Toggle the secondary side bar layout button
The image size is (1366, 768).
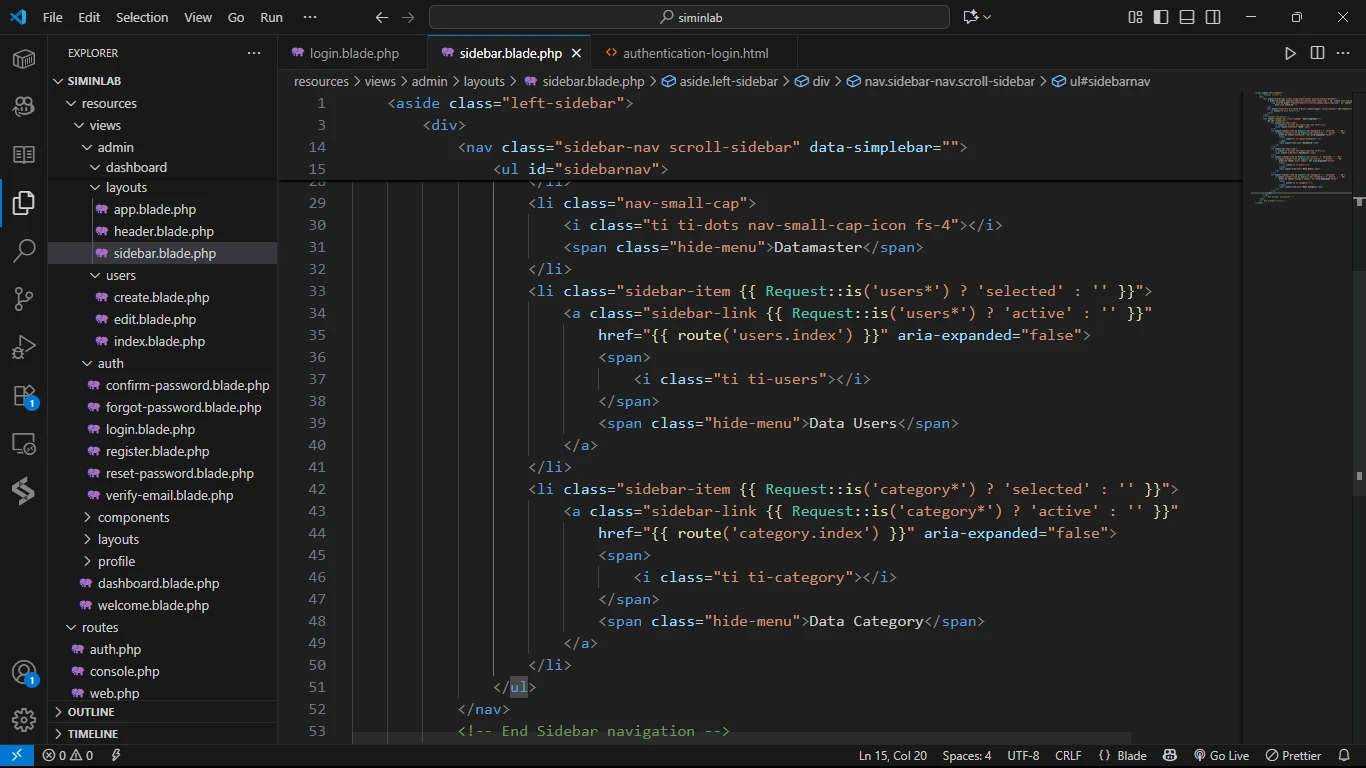coord(1213,17)
